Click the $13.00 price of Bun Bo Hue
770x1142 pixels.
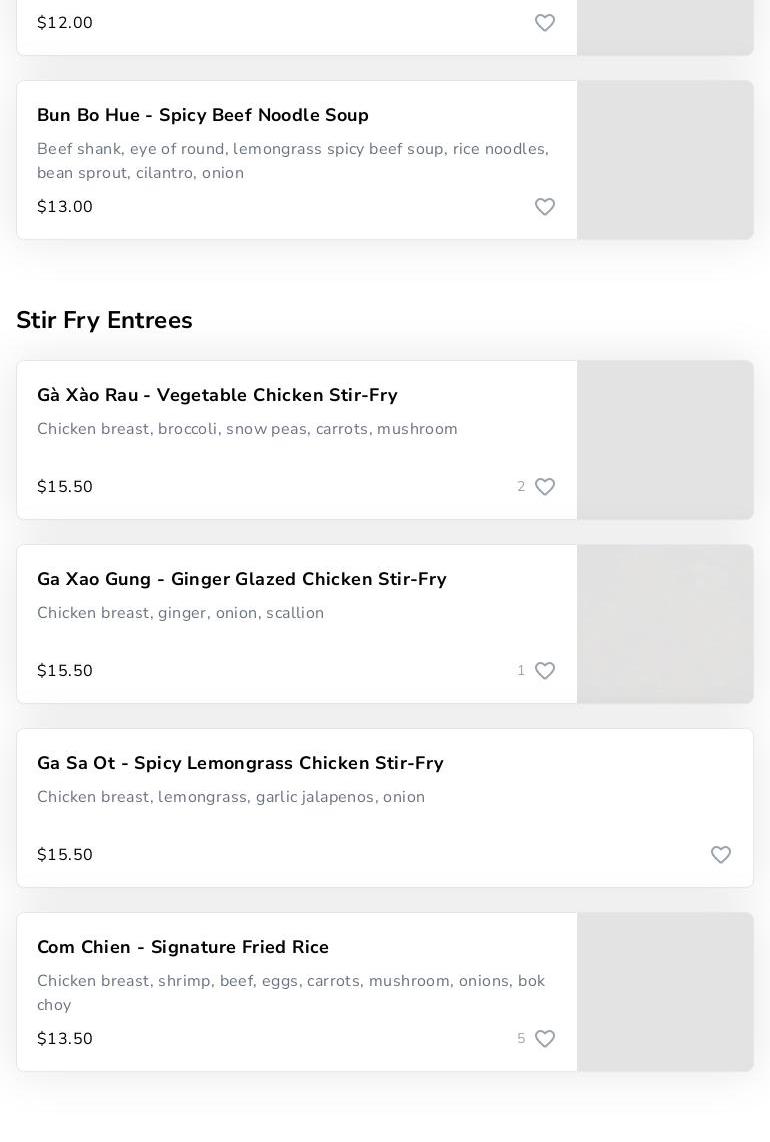pyautogui.click(x=65, y=207)
